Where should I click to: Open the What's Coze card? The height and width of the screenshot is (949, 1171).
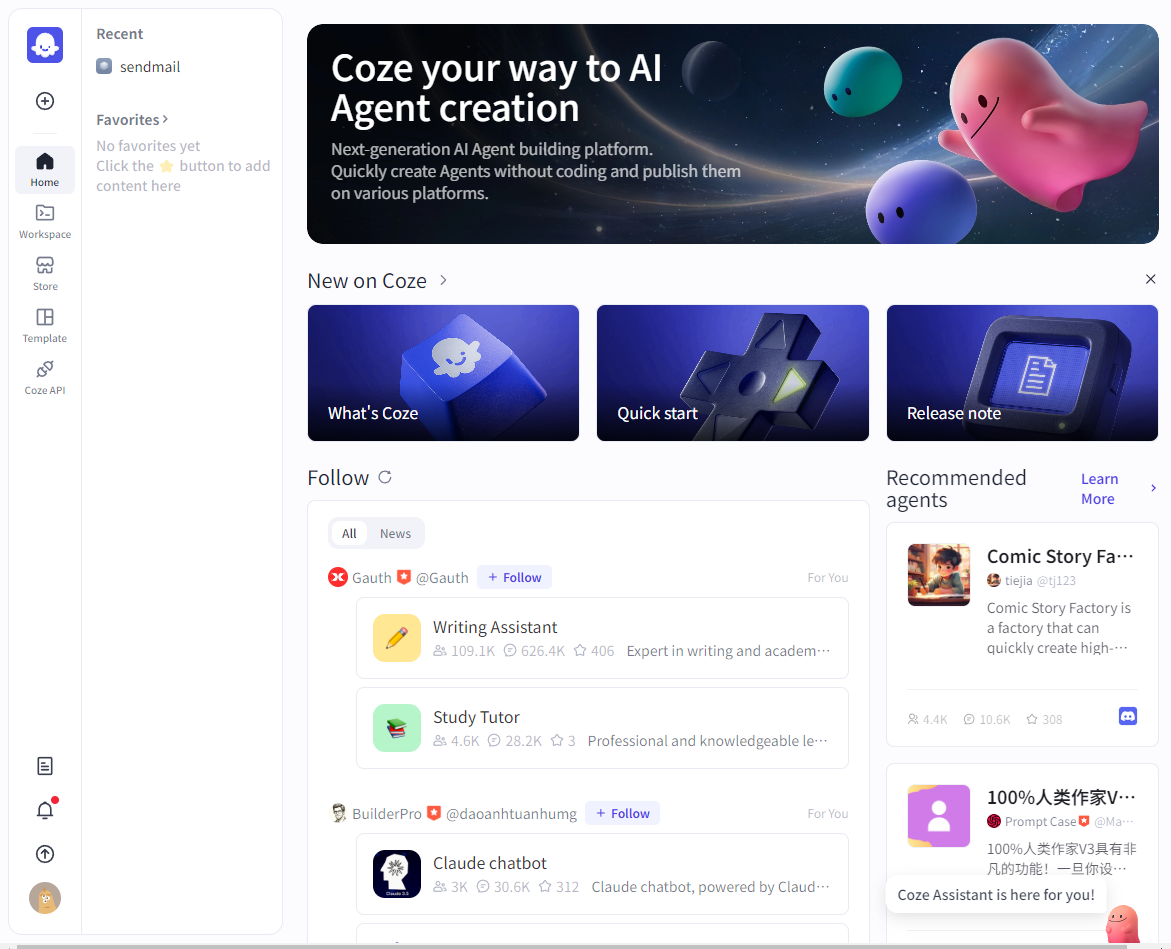(443, 373)
